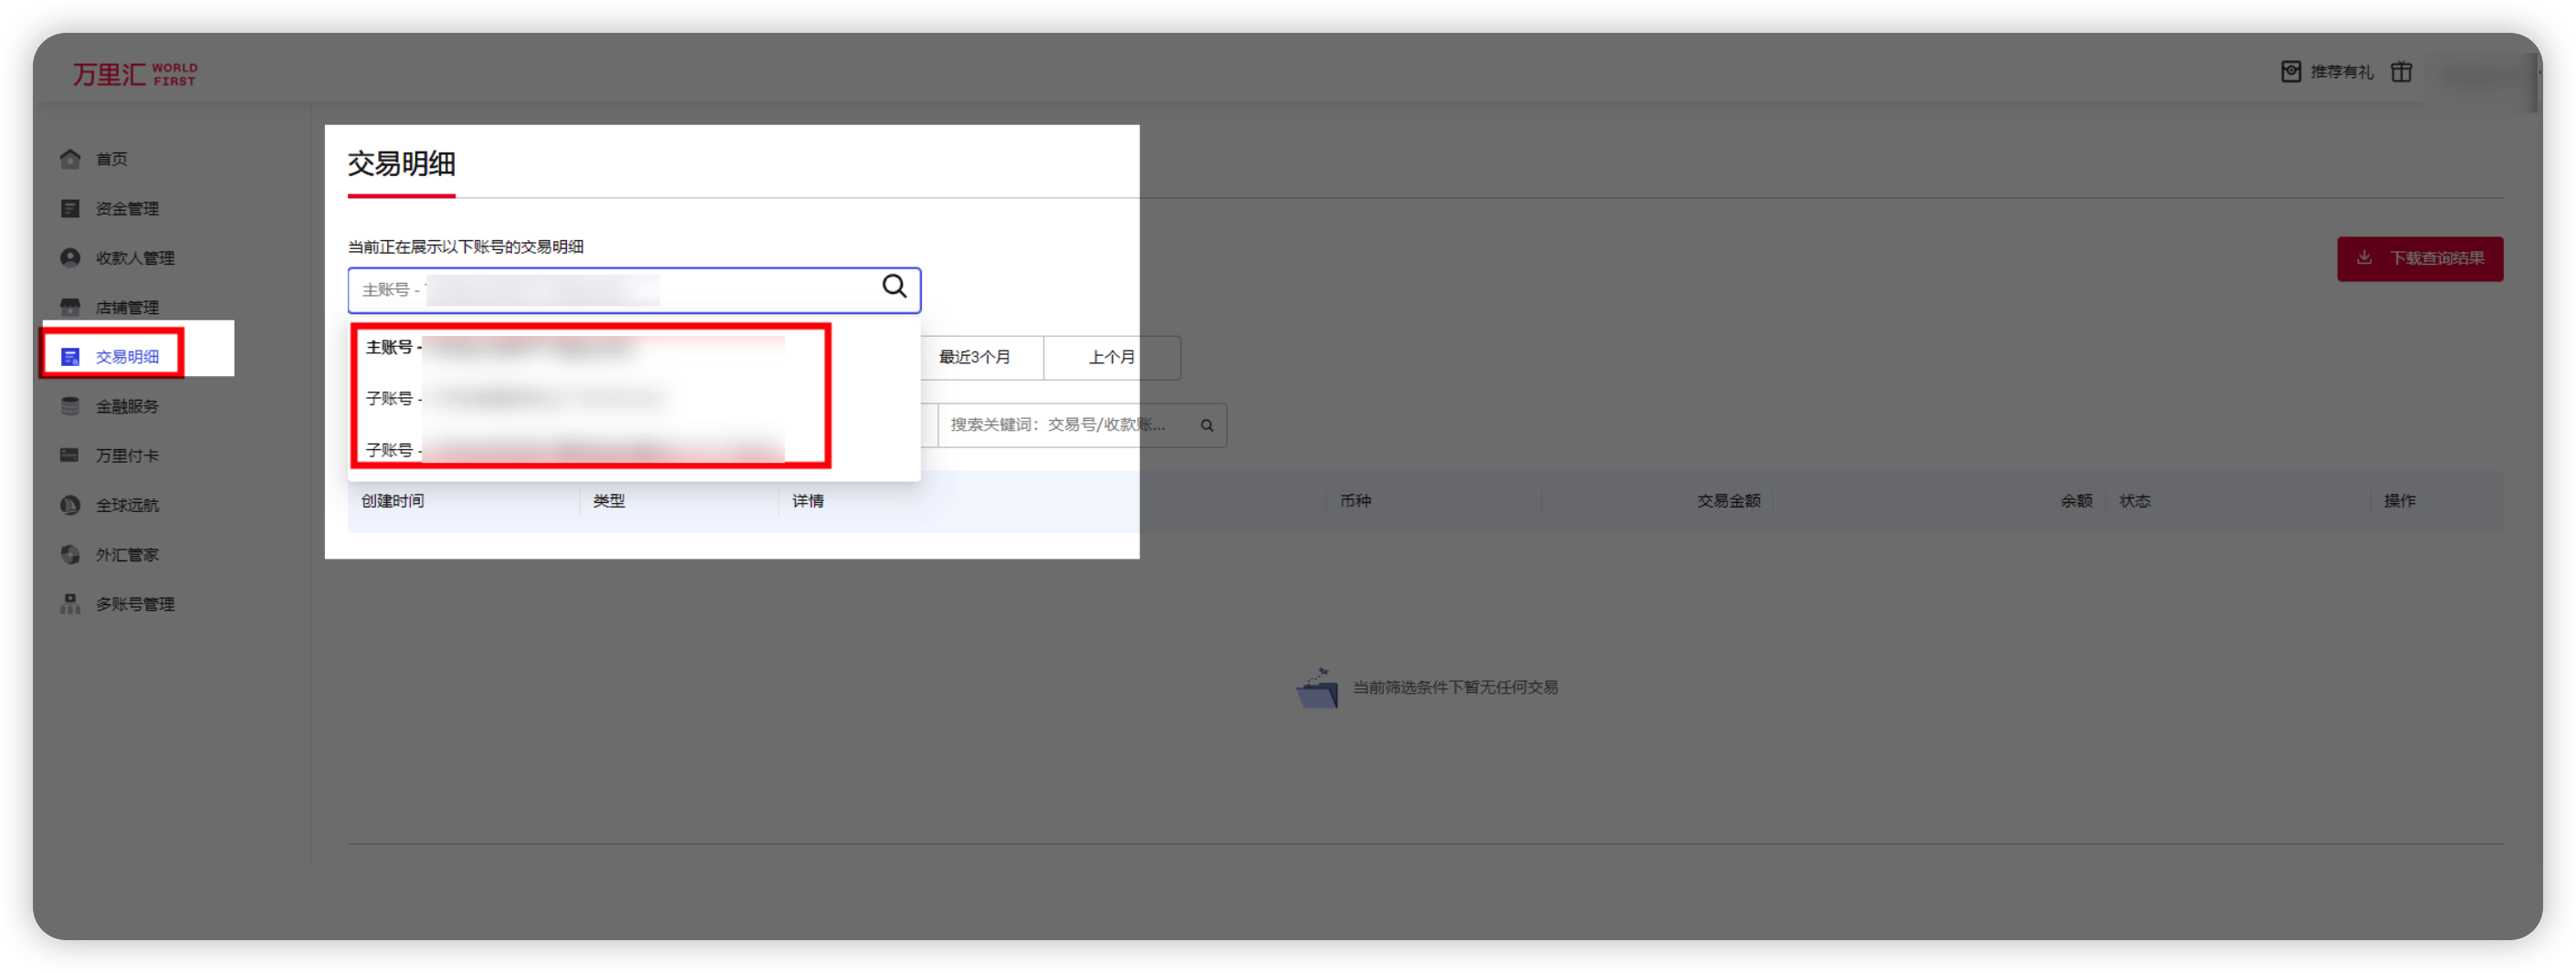Open 资金管理 in the sidebar
Viewport: 2576px width, 973px height.
127,208
